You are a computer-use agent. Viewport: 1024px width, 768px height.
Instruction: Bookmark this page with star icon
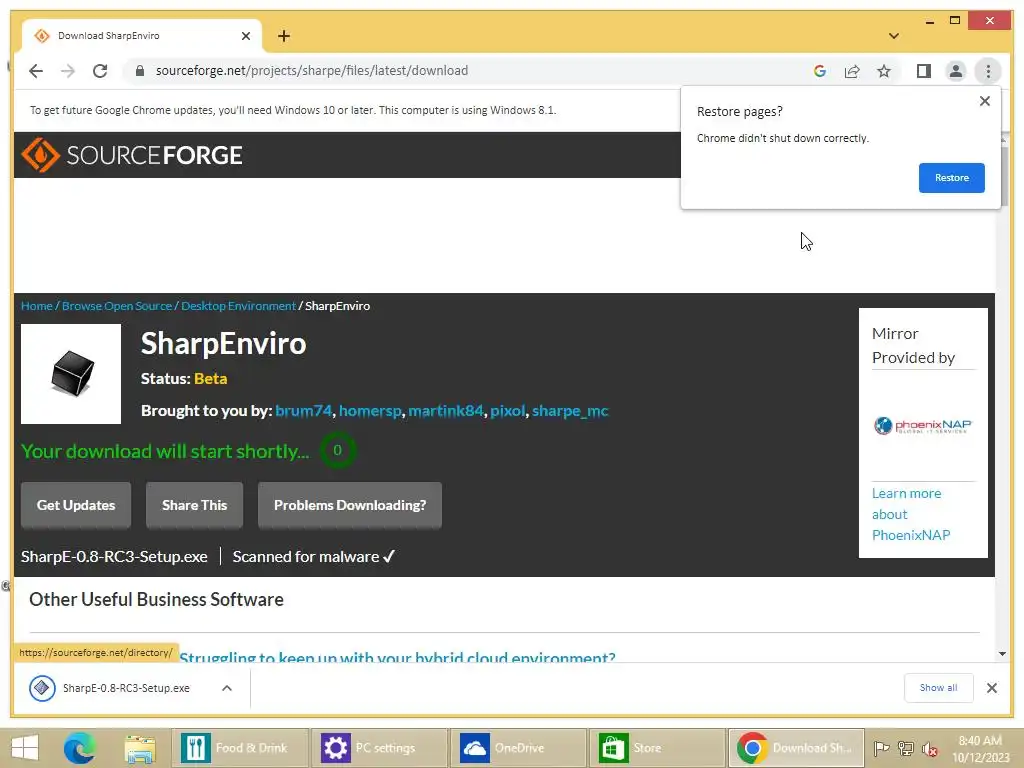pyautogui.click(x=884, y=71)
